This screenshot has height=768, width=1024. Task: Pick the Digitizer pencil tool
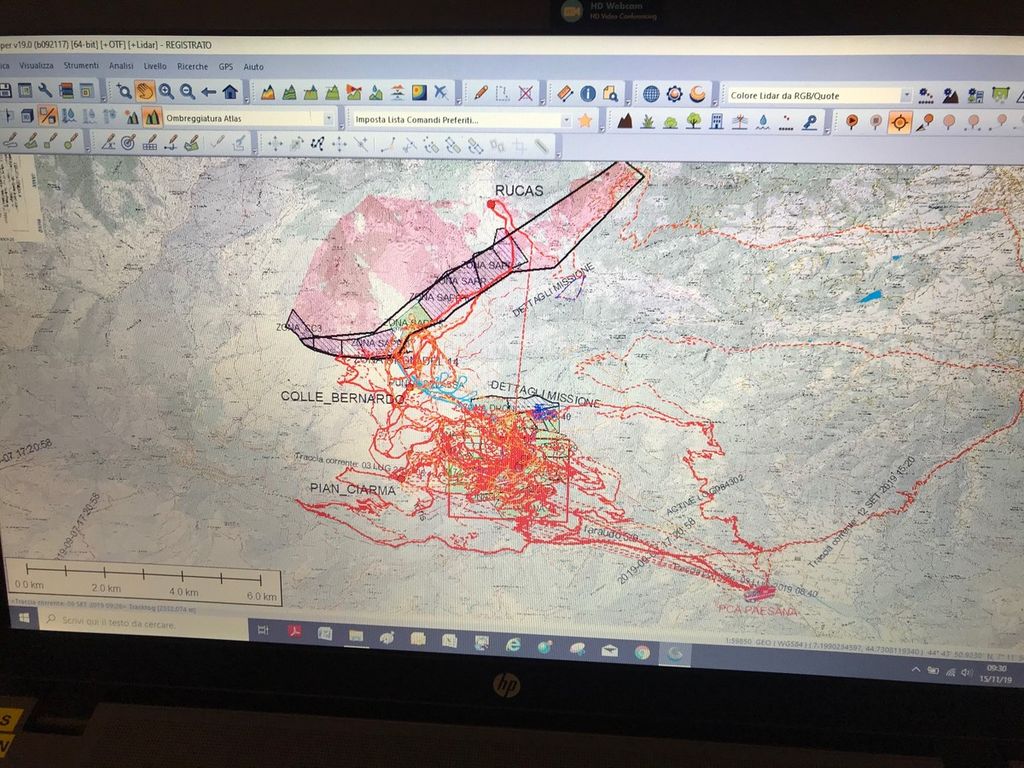pos(481,93)
